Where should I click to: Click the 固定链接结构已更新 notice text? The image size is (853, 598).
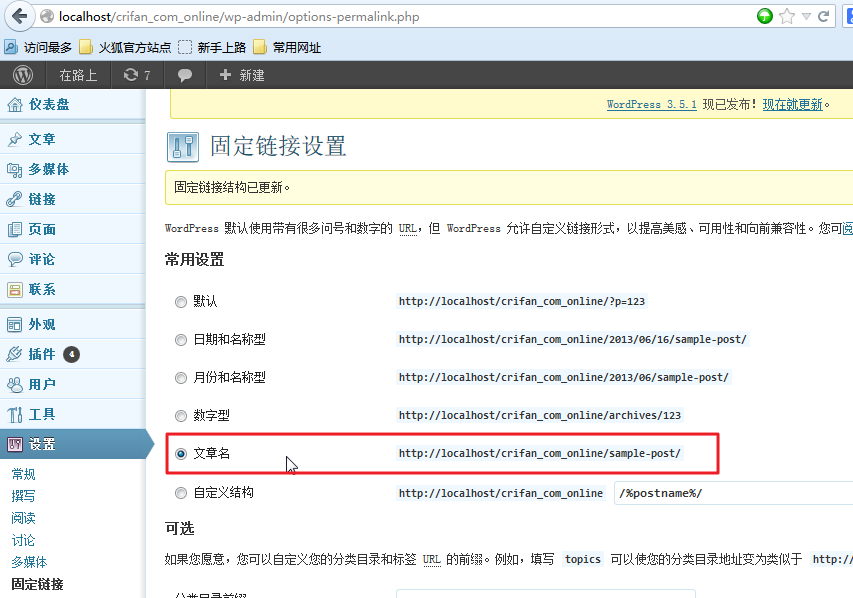click(232, 187)
